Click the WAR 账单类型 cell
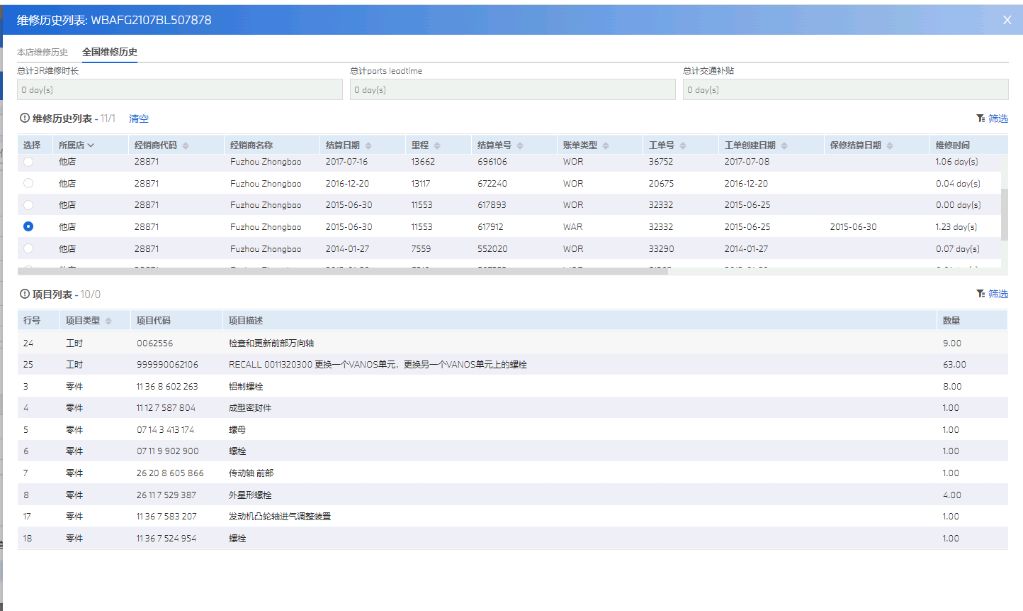1023x611 pixels. [573, 227]
